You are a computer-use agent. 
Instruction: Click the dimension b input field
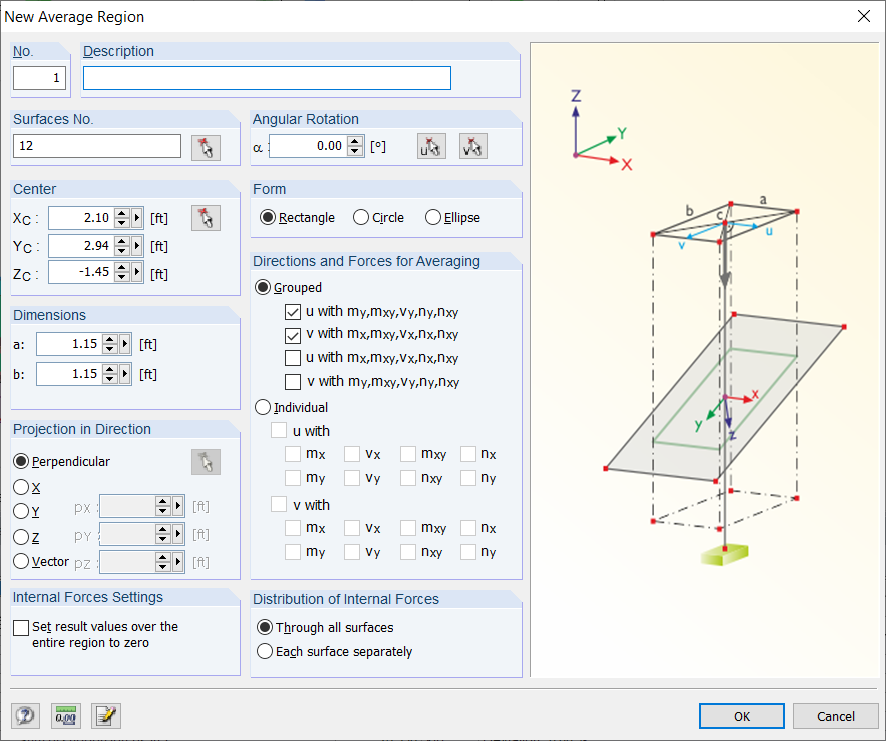[75, 373]
